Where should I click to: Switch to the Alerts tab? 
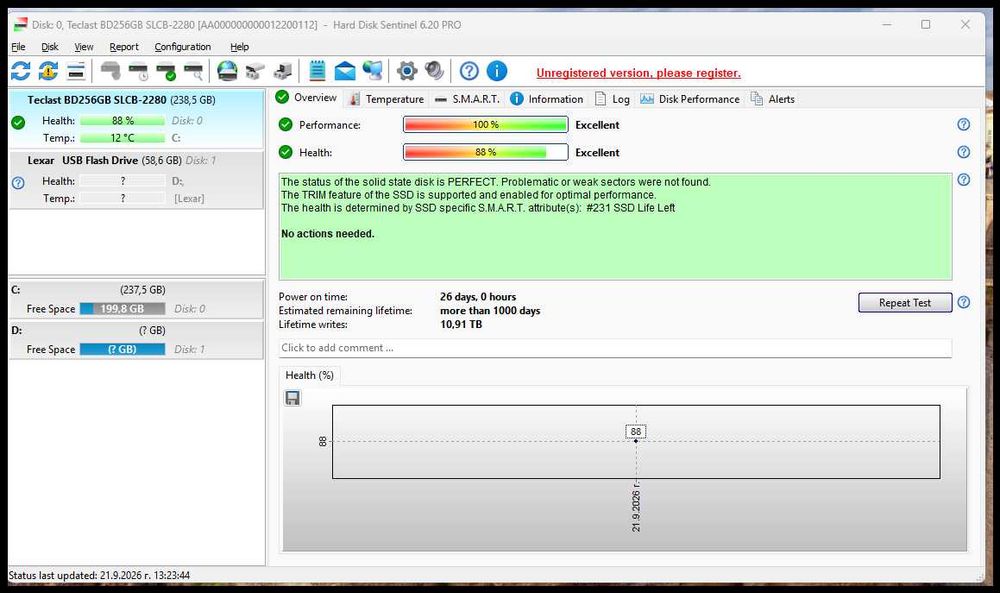coord(773,99)
